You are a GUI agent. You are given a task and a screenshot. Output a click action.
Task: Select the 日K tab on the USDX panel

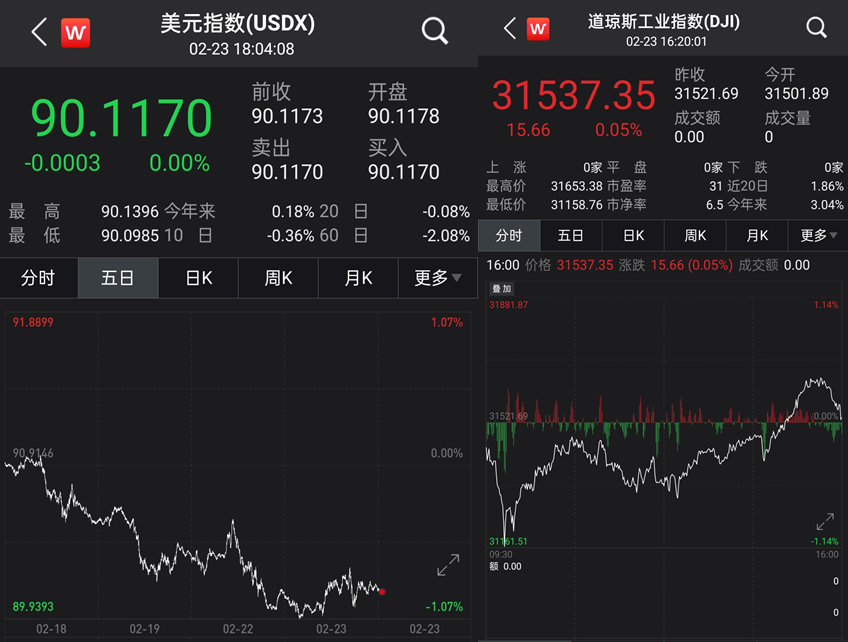pos(197,278)
